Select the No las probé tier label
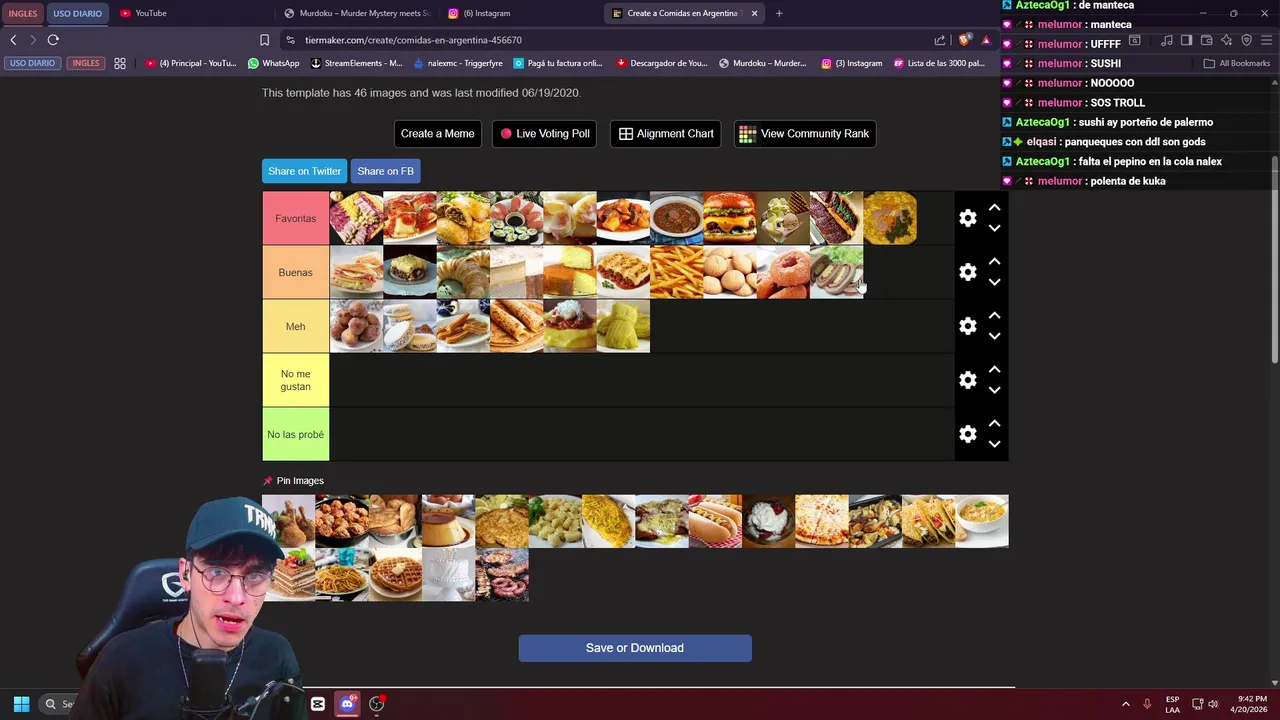The width and height of the screenshot is (1280, 720). coord(295,434)
